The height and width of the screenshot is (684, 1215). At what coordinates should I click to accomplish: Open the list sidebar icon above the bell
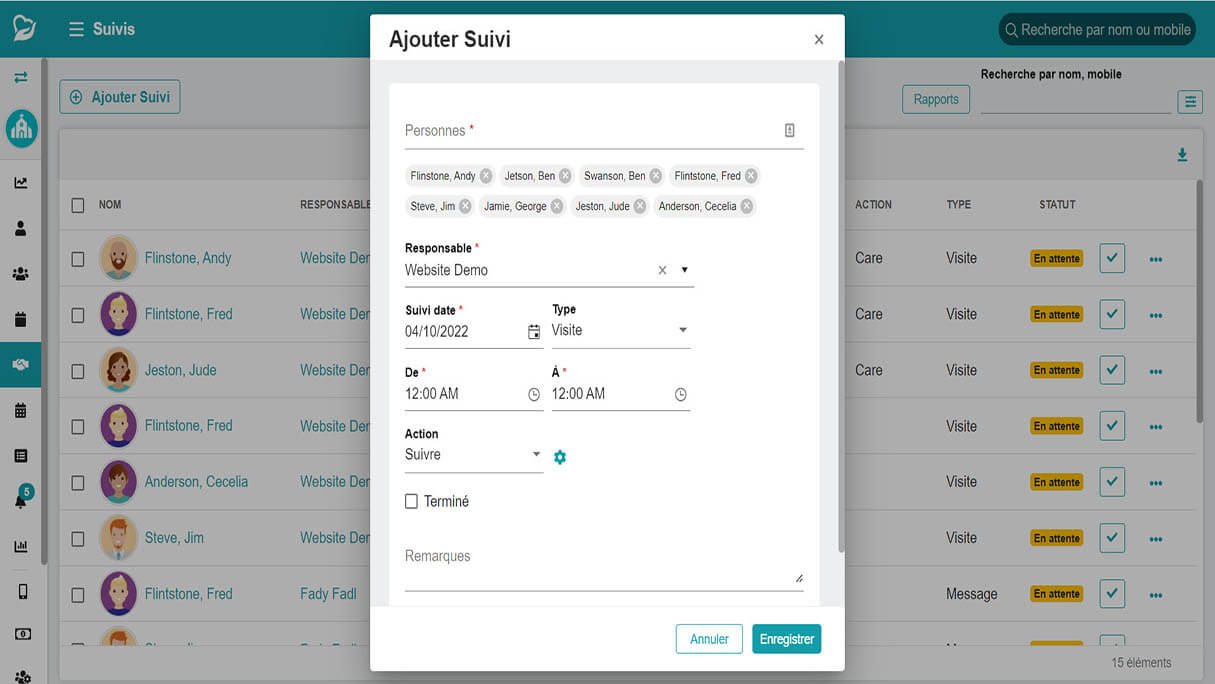21,456
